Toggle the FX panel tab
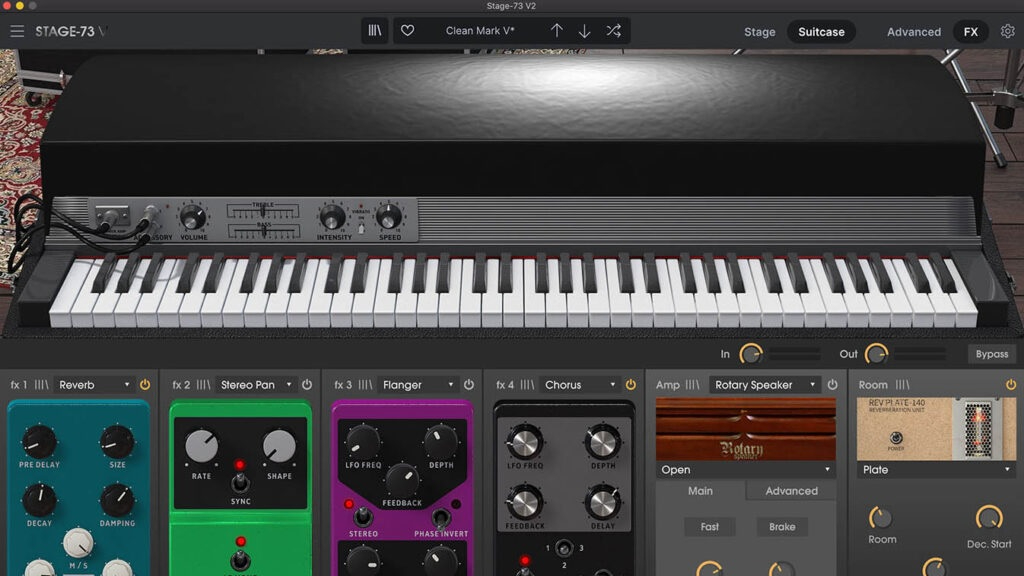The image size is (1024, 576). tap(970, 31)
